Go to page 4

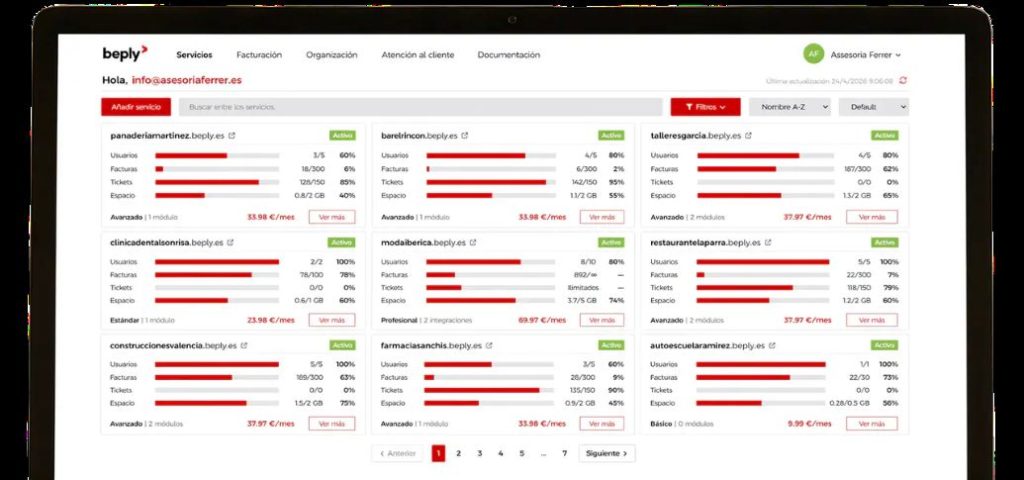[x=500, y=453]
